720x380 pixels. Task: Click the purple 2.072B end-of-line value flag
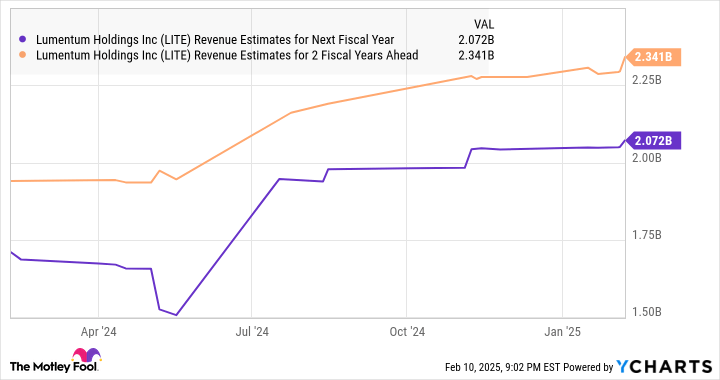tap(653, 140)
